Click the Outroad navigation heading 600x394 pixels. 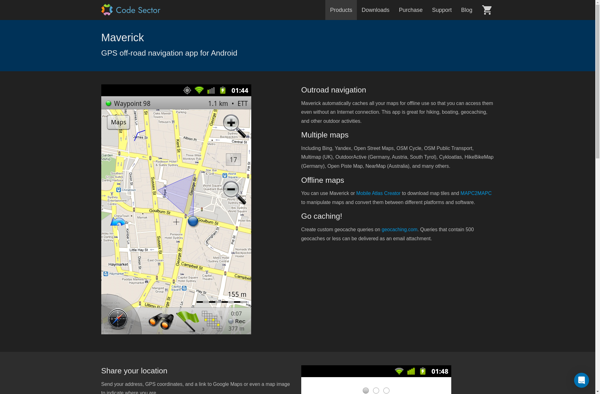tap(333, 90)
